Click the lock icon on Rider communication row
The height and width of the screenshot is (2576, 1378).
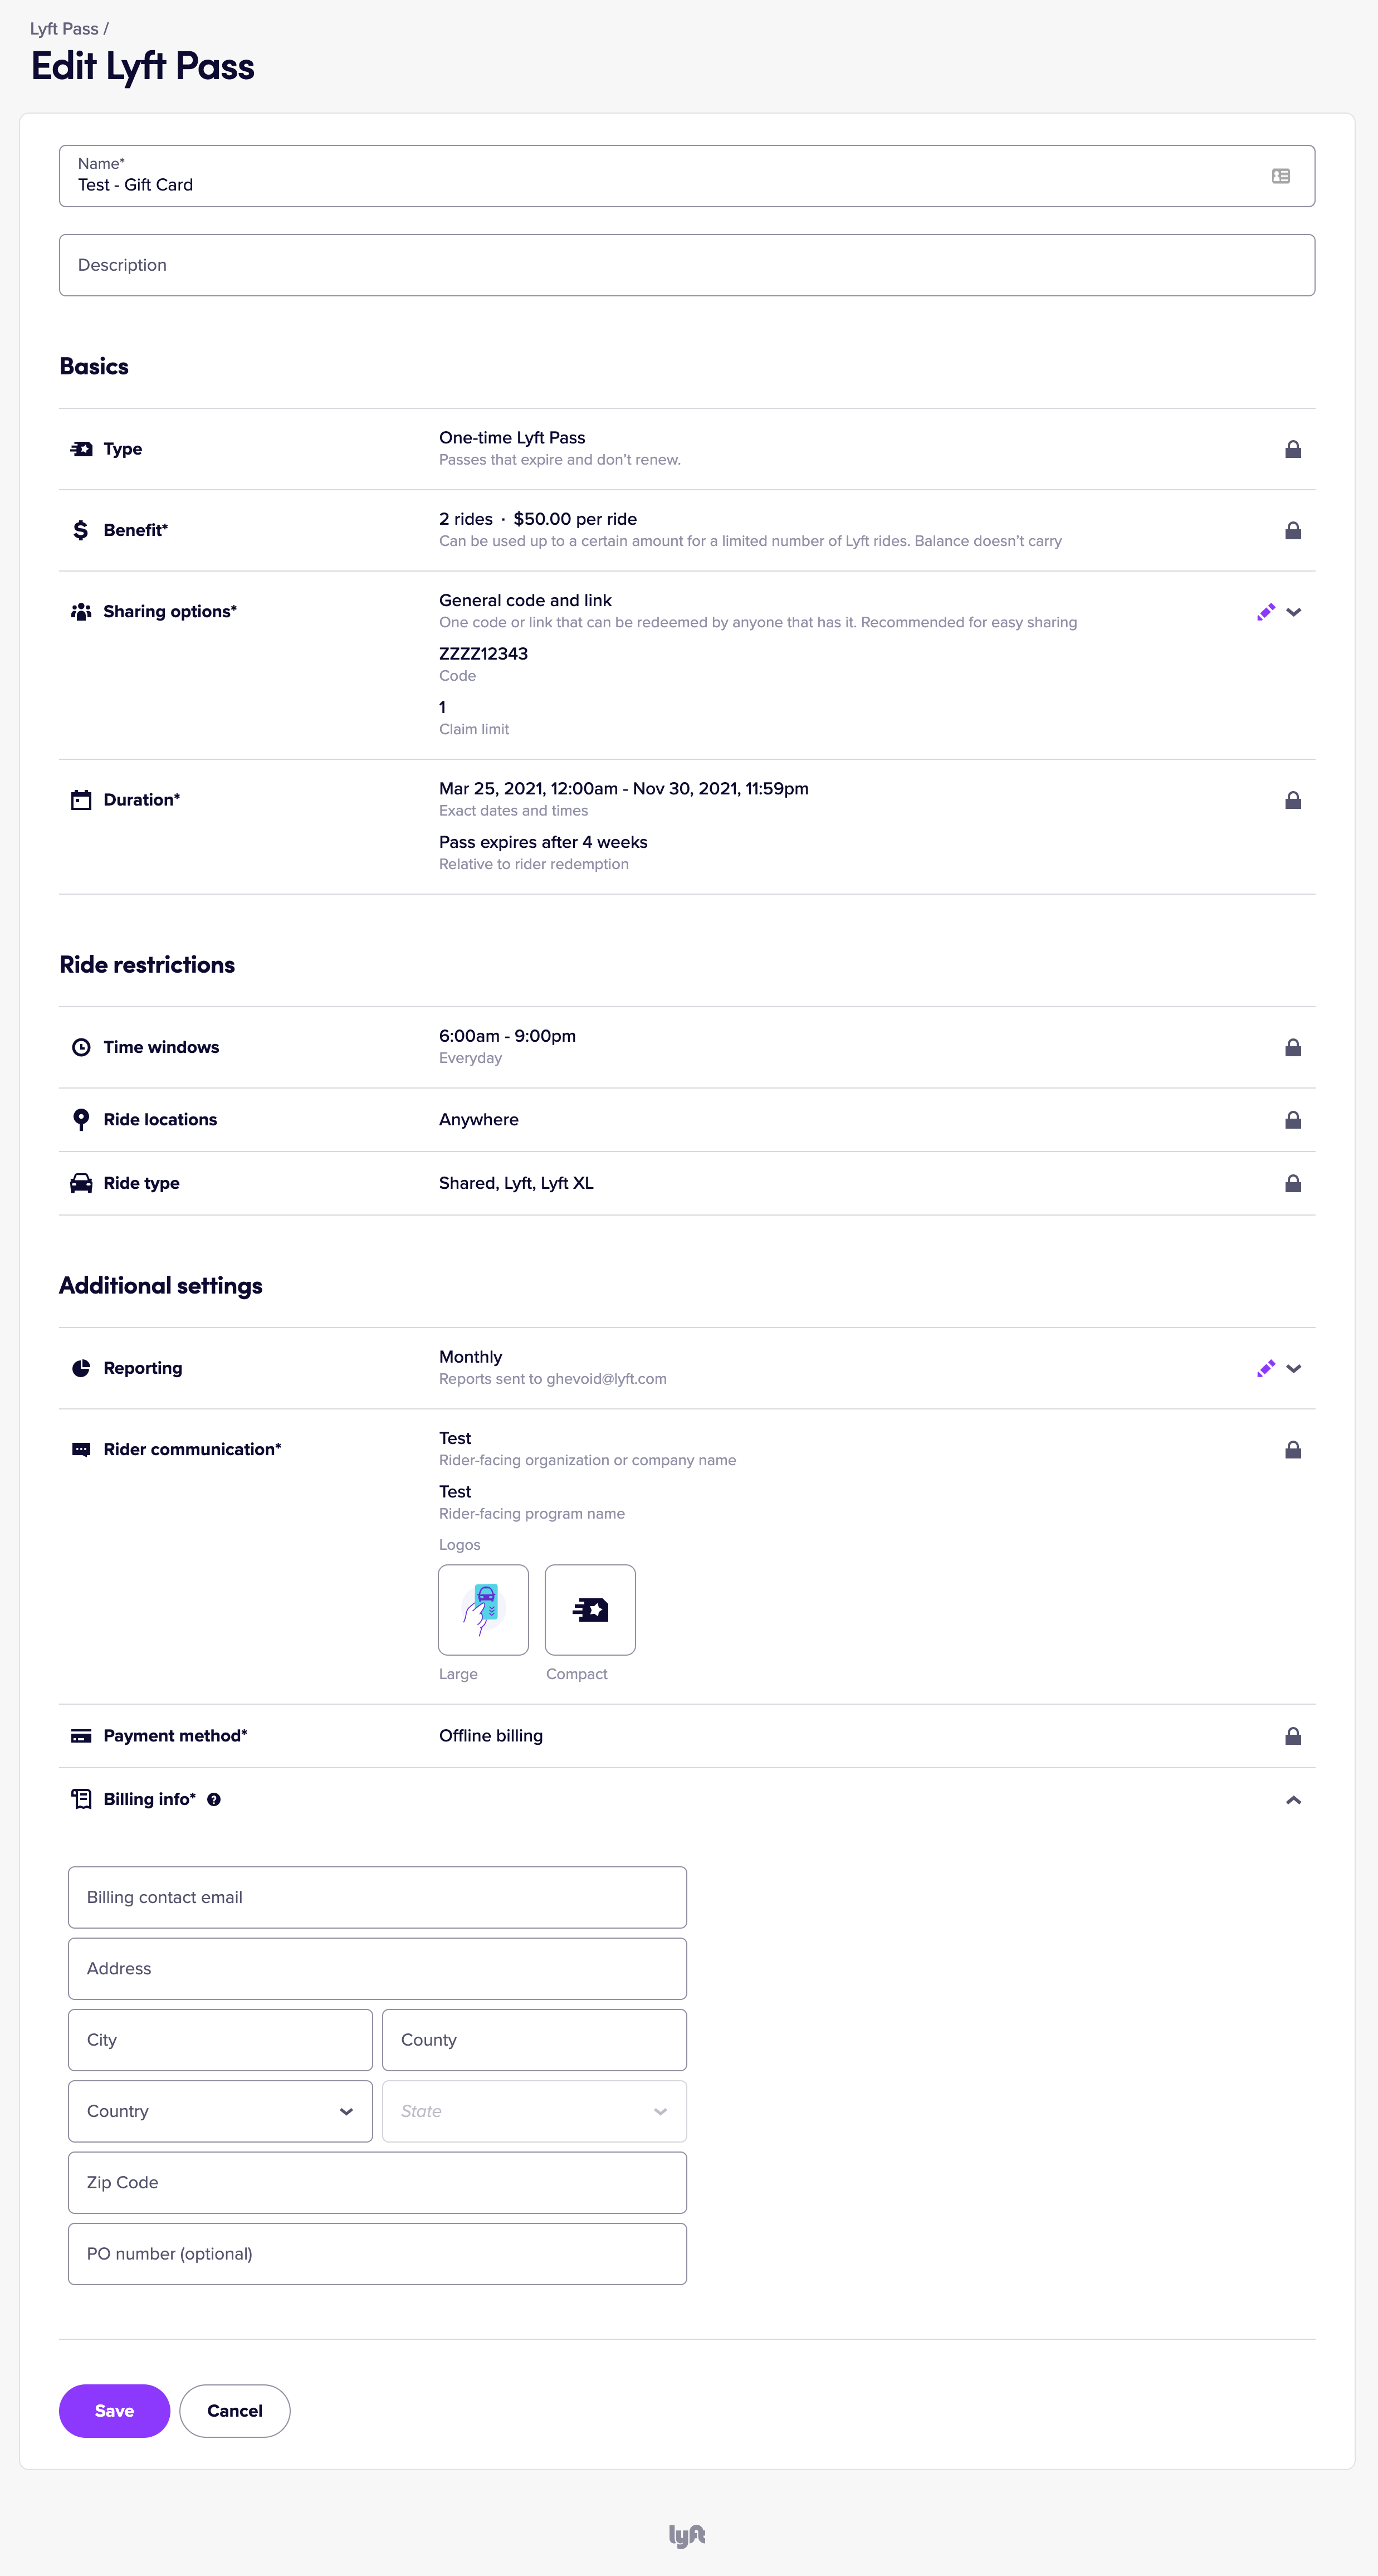[1292, 1449]
